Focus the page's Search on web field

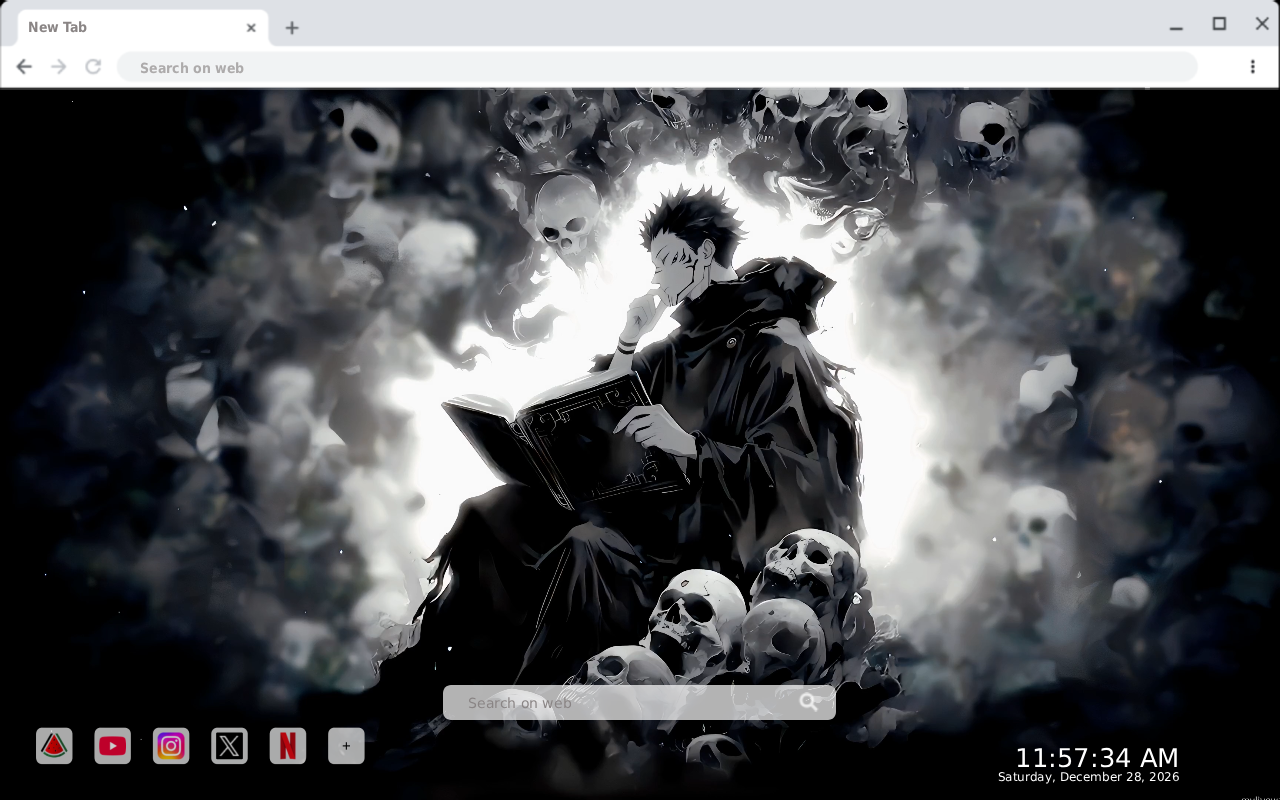coord(639,702)
